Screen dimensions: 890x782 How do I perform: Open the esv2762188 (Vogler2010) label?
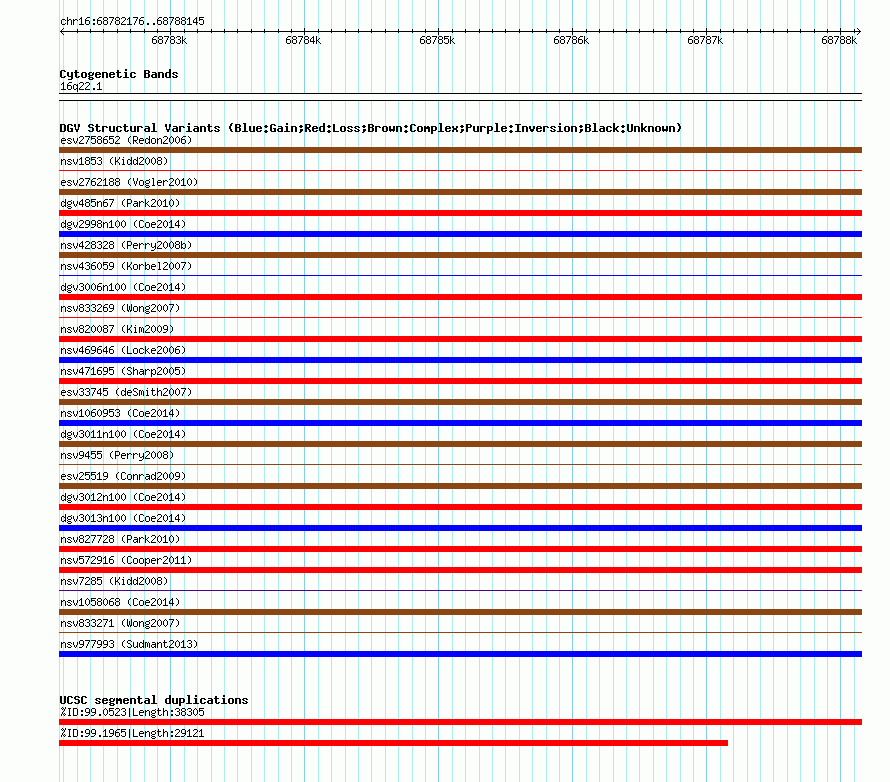point(129,182)
